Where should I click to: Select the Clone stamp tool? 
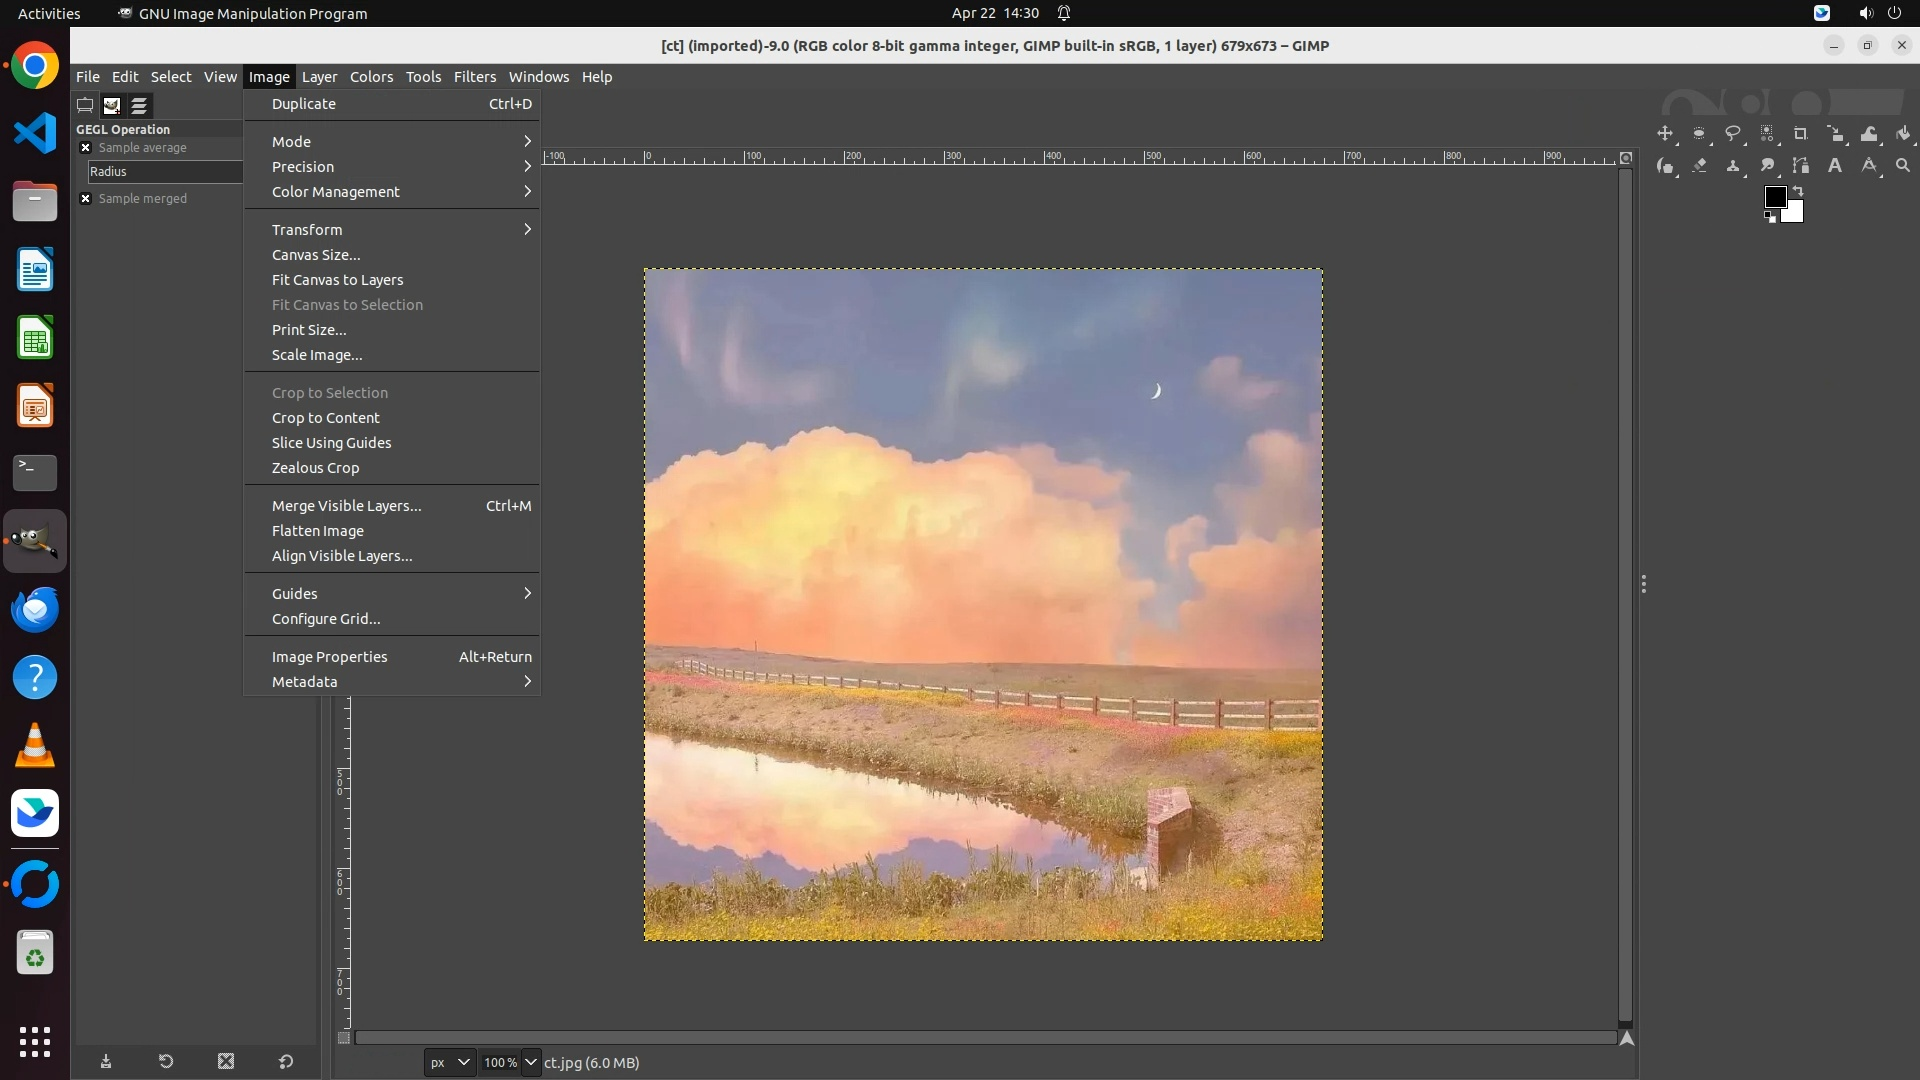pyautogui.click(x=1733, y=166)
